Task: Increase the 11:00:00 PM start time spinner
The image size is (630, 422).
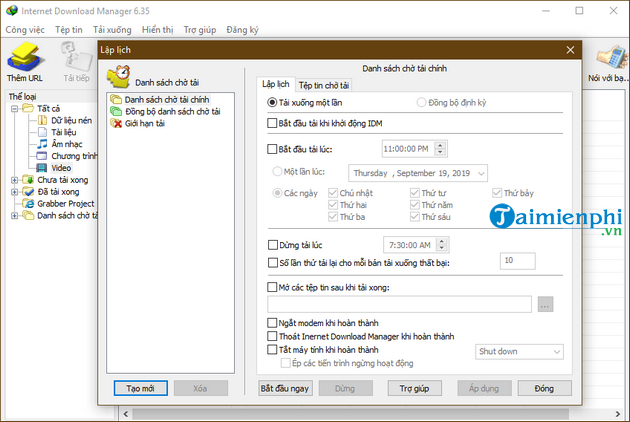Action: pyautogui.click(x=440, y=145)
